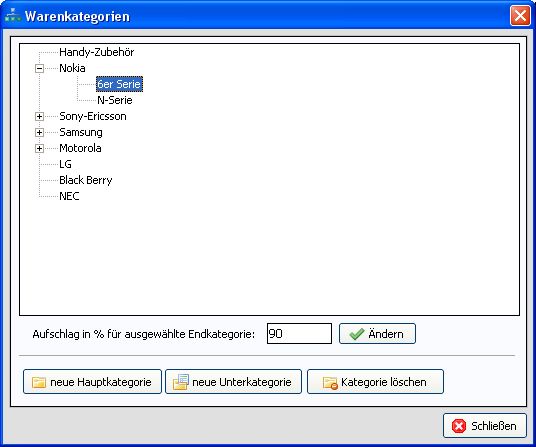
Task: Expand the Sony-Ericsson category
Action: [39, 117]
